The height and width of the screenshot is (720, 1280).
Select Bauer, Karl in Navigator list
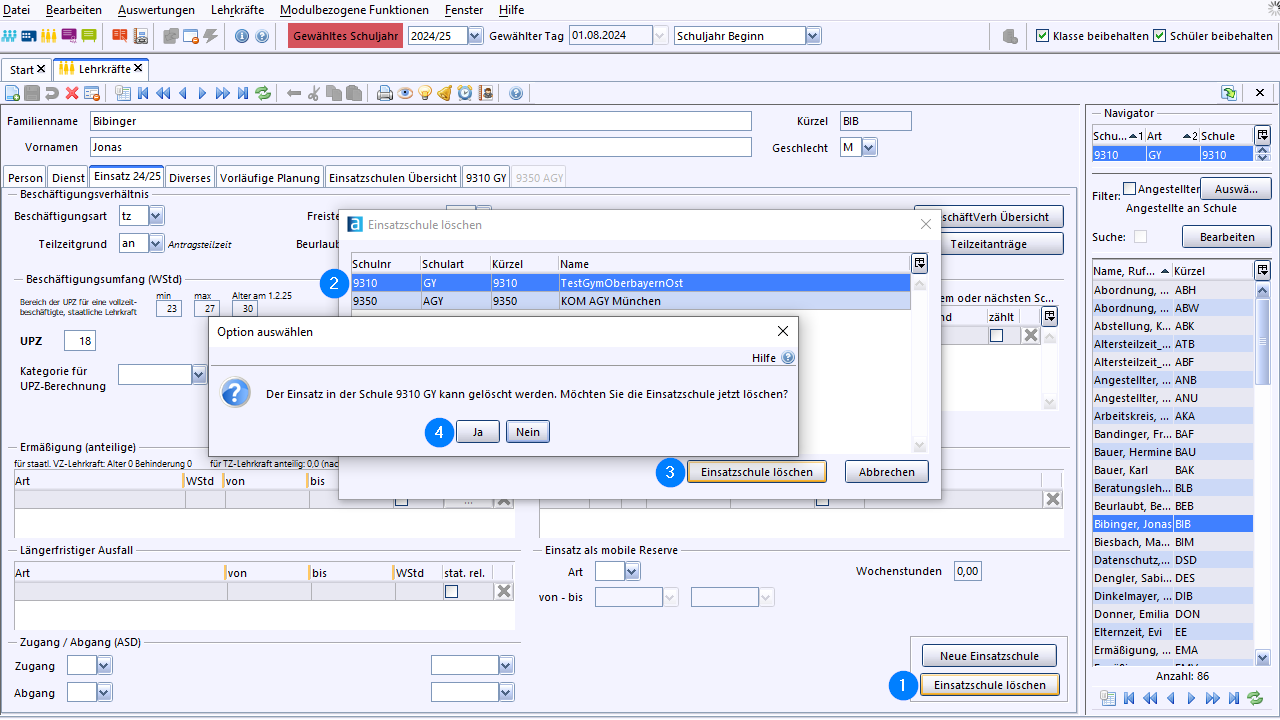pos(1173,470)
